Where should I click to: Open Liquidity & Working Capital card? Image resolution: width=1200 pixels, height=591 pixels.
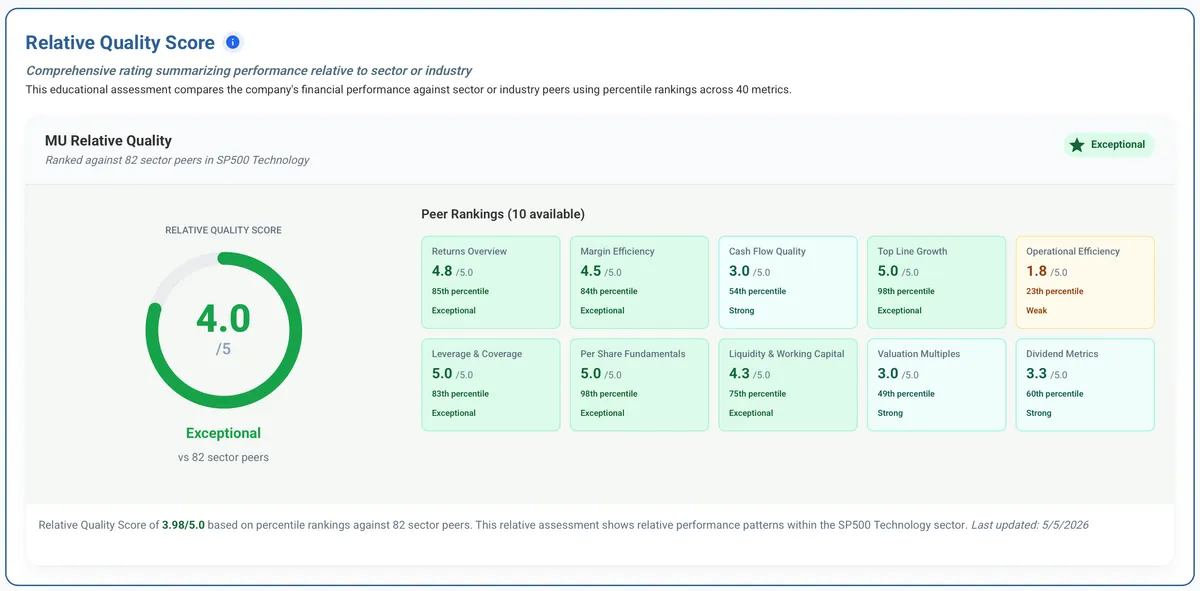[x=788, y=385]
